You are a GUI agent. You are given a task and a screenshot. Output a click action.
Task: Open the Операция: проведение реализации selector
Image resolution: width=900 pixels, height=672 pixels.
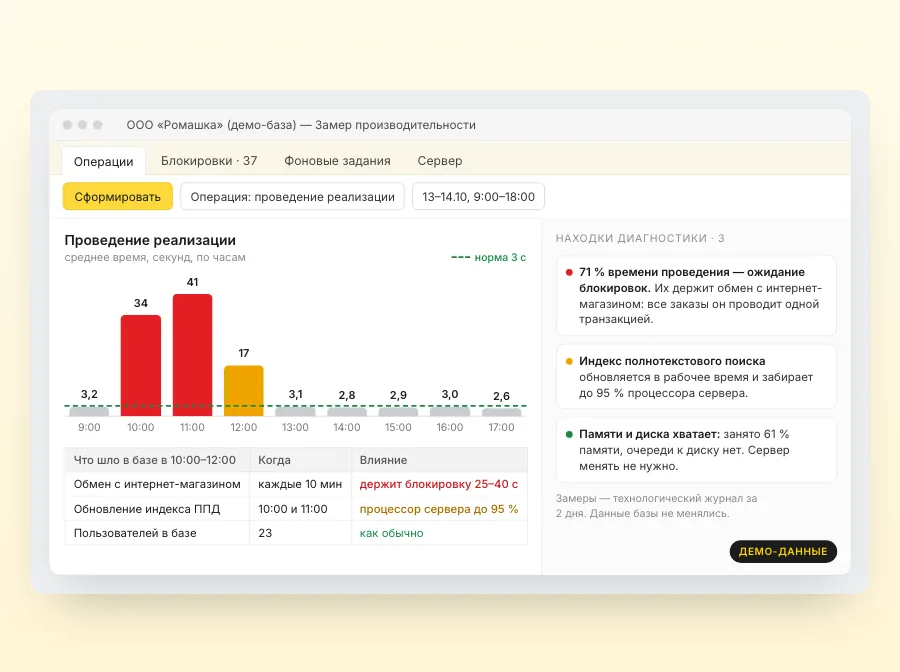[293, 196]
